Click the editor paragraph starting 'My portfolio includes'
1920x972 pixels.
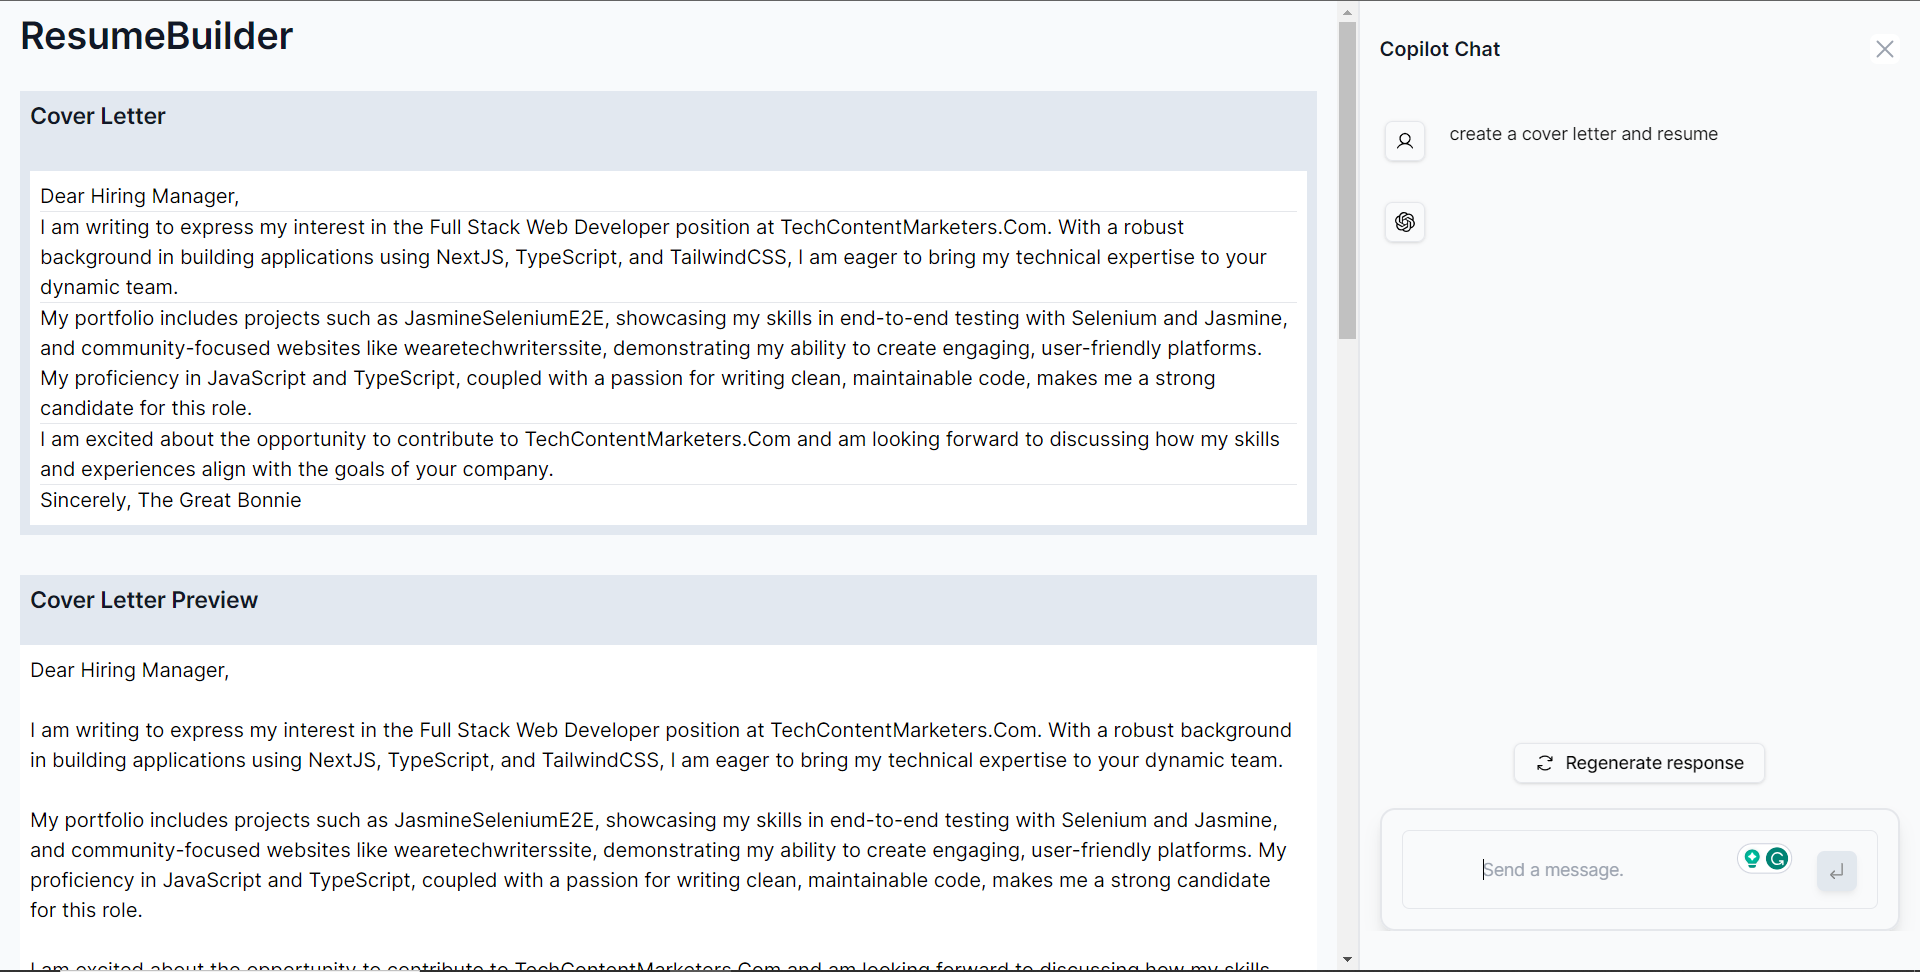tap(668, 363)
